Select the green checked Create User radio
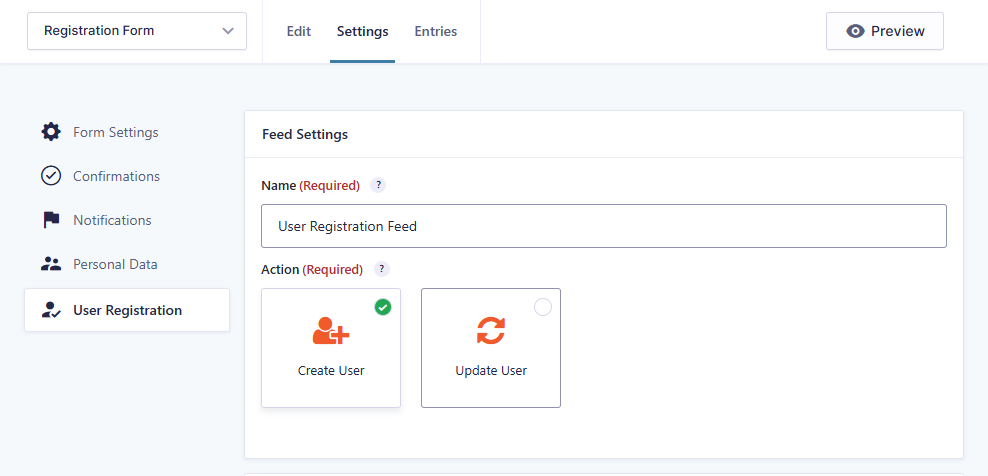This screenshot has height=476, width=988. pyautogui.click(x=382, y=307)
